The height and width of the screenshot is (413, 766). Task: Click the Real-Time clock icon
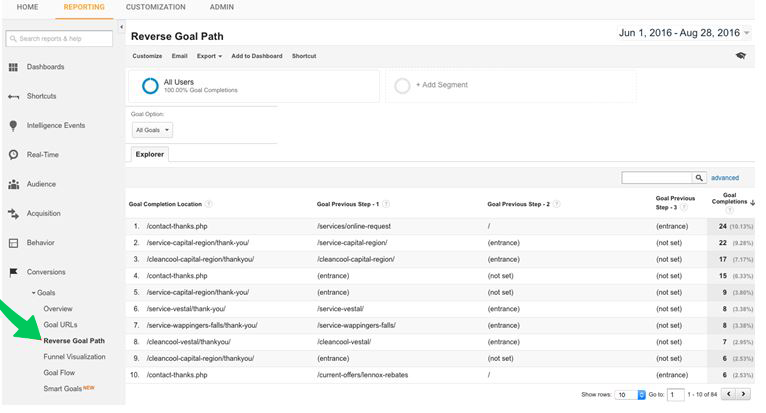coord(14,155)
